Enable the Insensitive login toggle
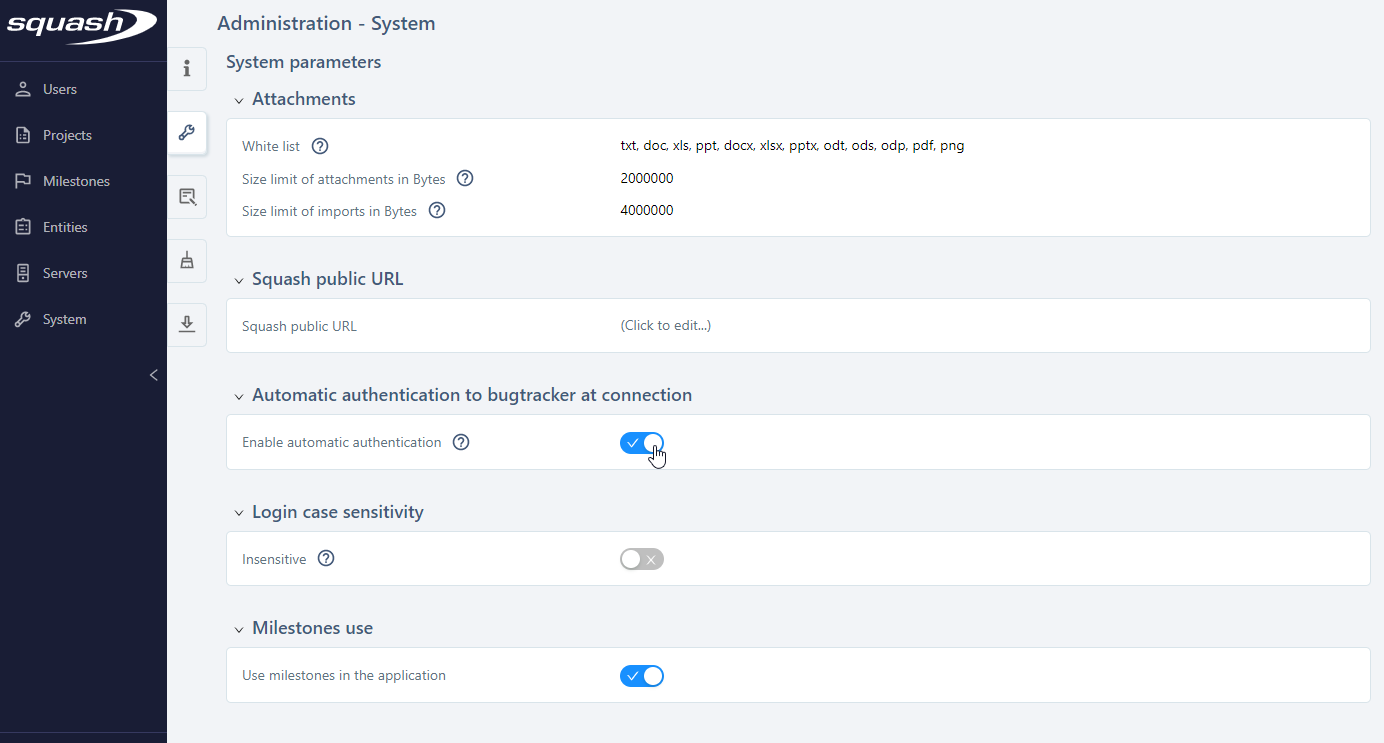This screenshot has height=743, width=1384. pyautogui.click(x=642, y=559)
